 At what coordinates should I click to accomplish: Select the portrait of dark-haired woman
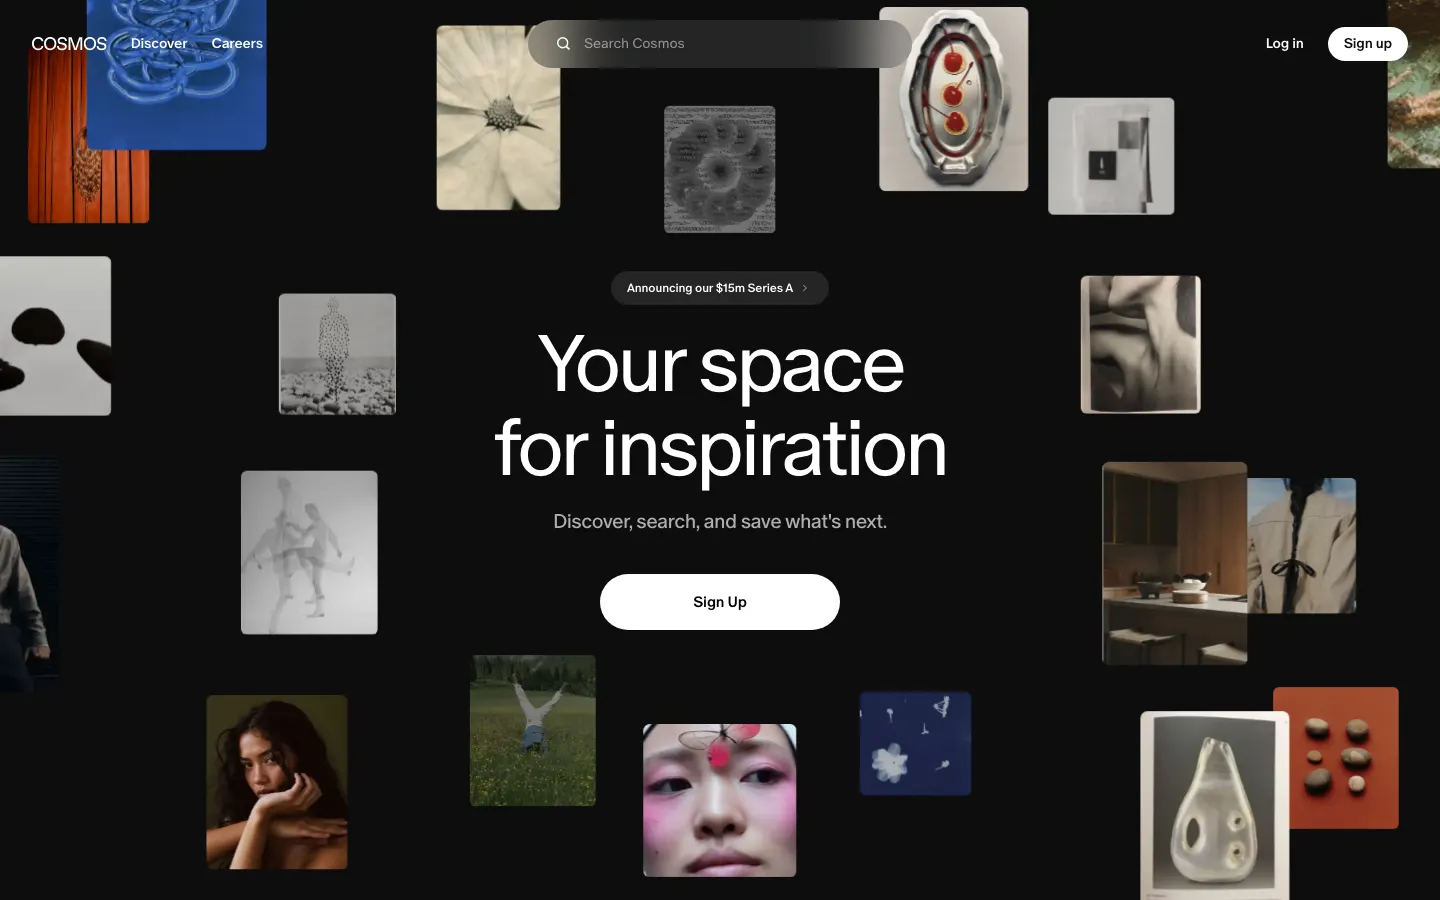277,782
